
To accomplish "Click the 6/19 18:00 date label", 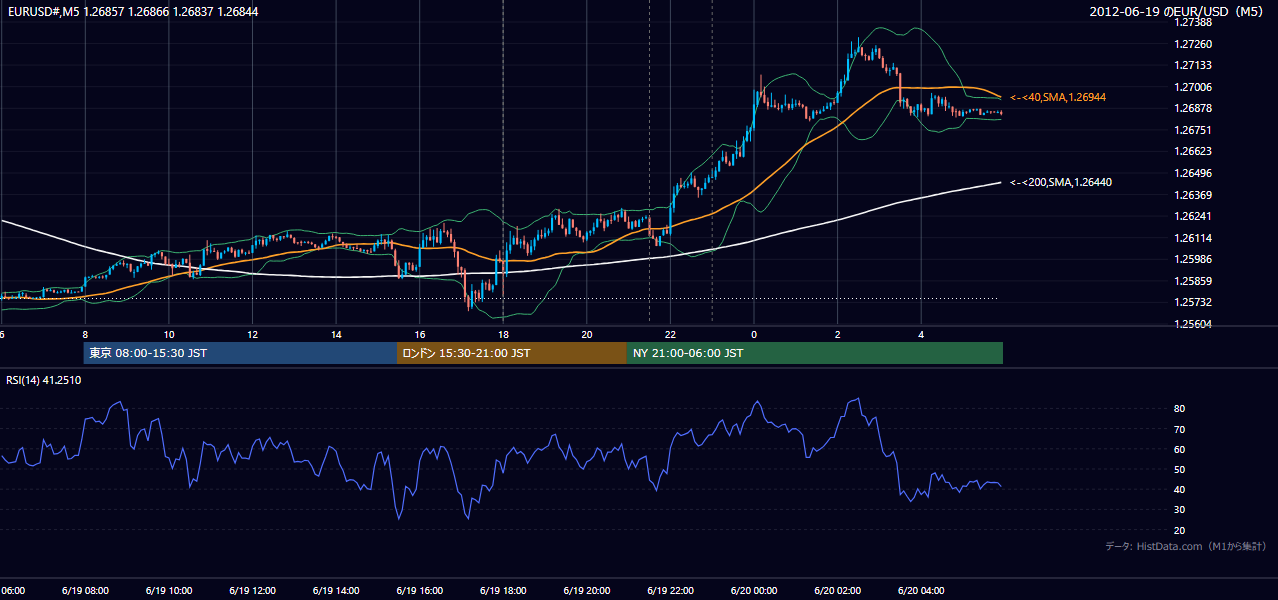I will [503, 590].
